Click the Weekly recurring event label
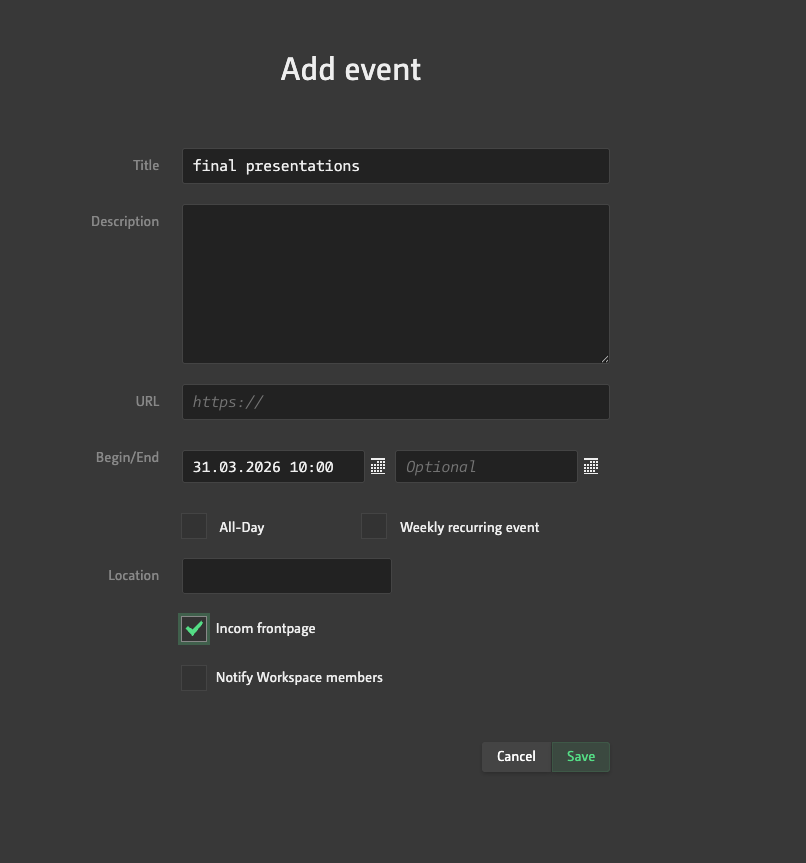The width and height of the screenshot is (806, 863). [x=470, y=527]
